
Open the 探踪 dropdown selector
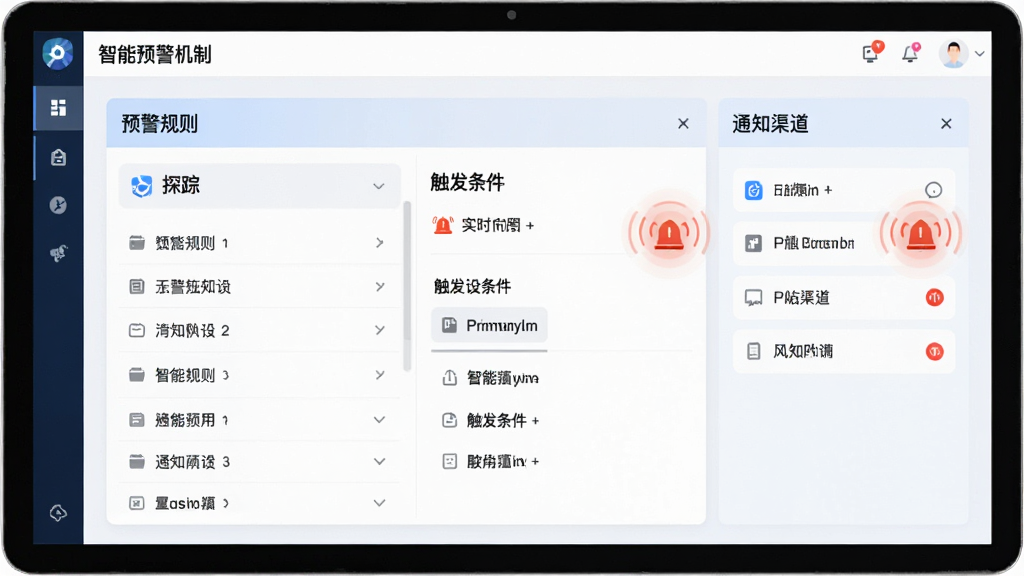[x=259, y=186]
